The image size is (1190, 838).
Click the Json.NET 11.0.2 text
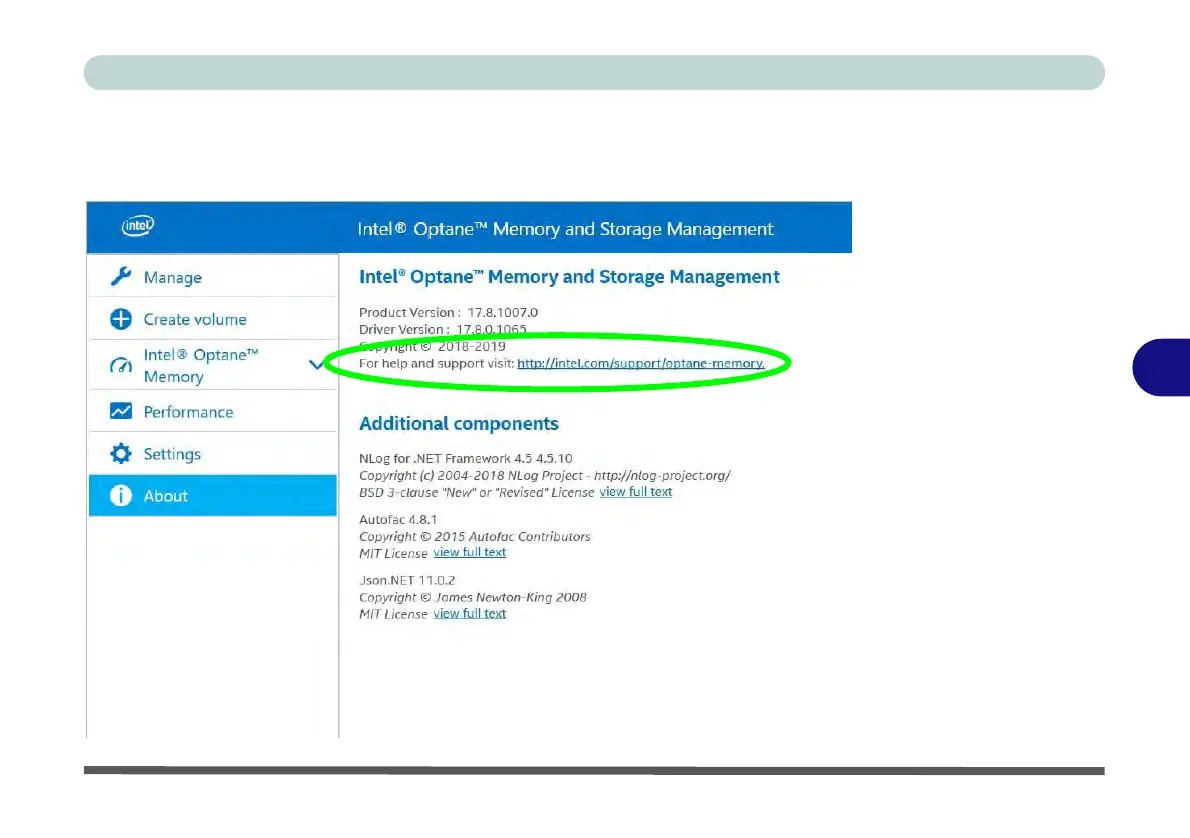[407, 580]
